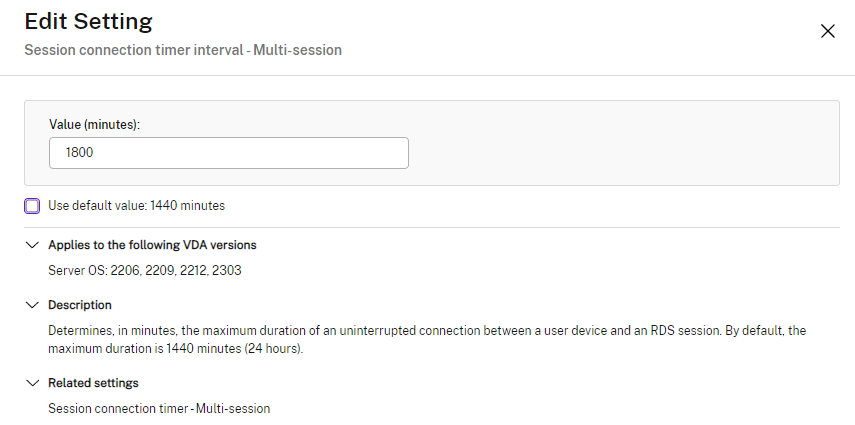This screenshot has width=855, height=425.
Task: Enable the Use default value checkbox
Action: point(33,206)
